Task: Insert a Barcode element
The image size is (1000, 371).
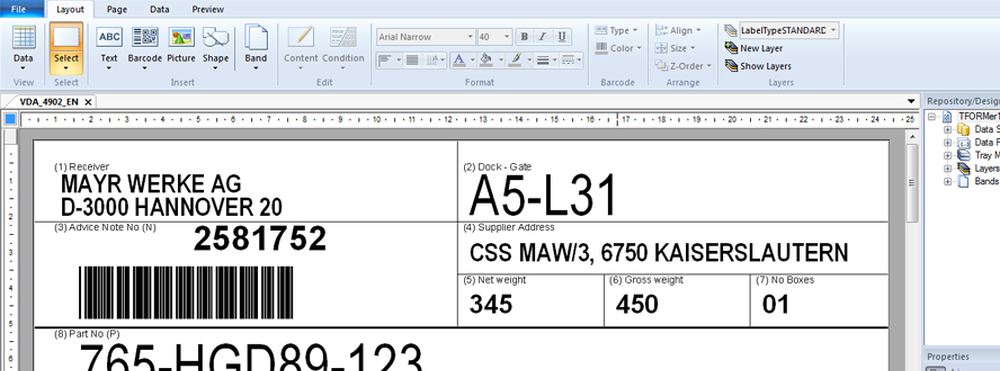Action: 145,48
